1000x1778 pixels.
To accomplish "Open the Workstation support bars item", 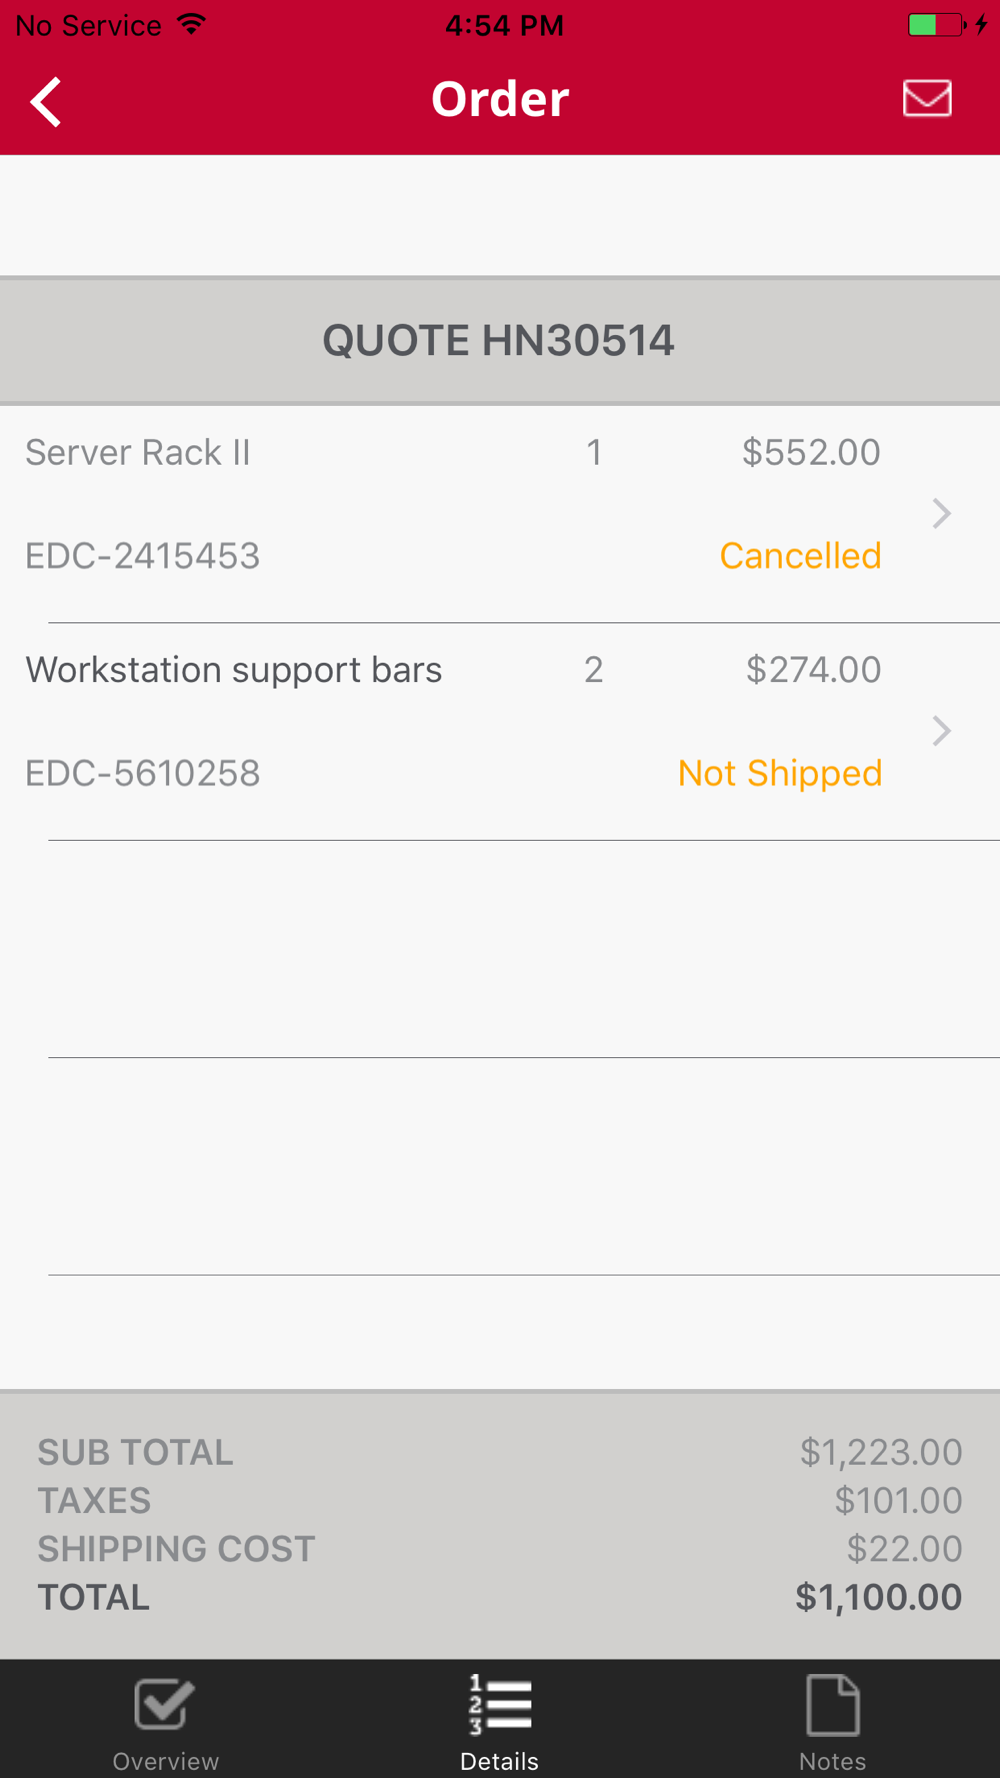I will 500,732.
